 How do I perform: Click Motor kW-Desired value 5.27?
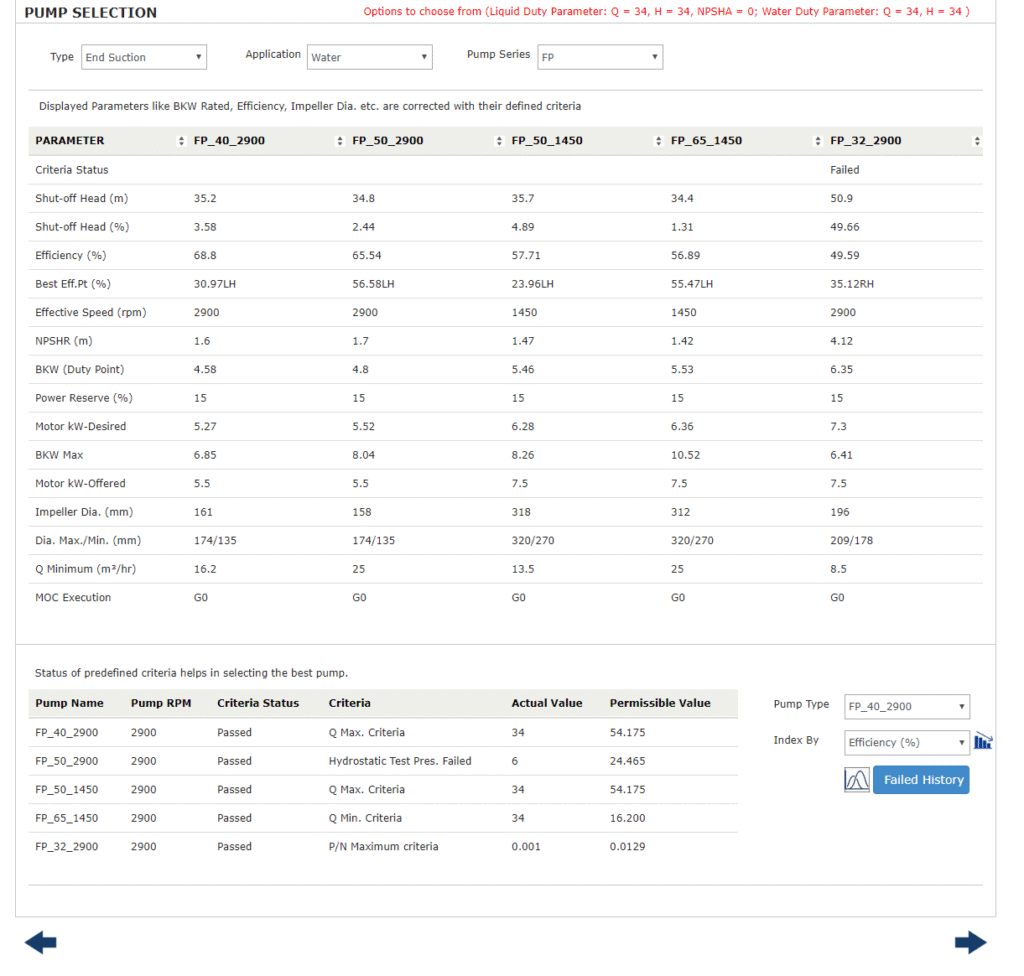[x=205, y=427]
